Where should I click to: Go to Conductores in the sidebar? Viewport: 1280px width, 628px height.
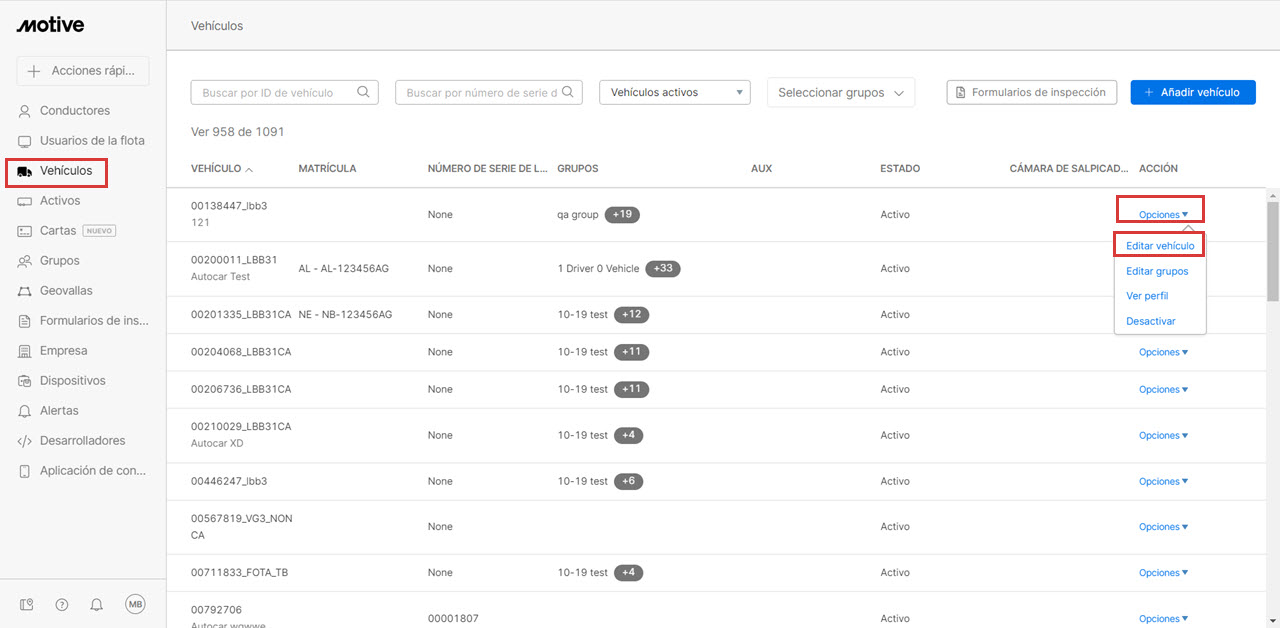74,111
